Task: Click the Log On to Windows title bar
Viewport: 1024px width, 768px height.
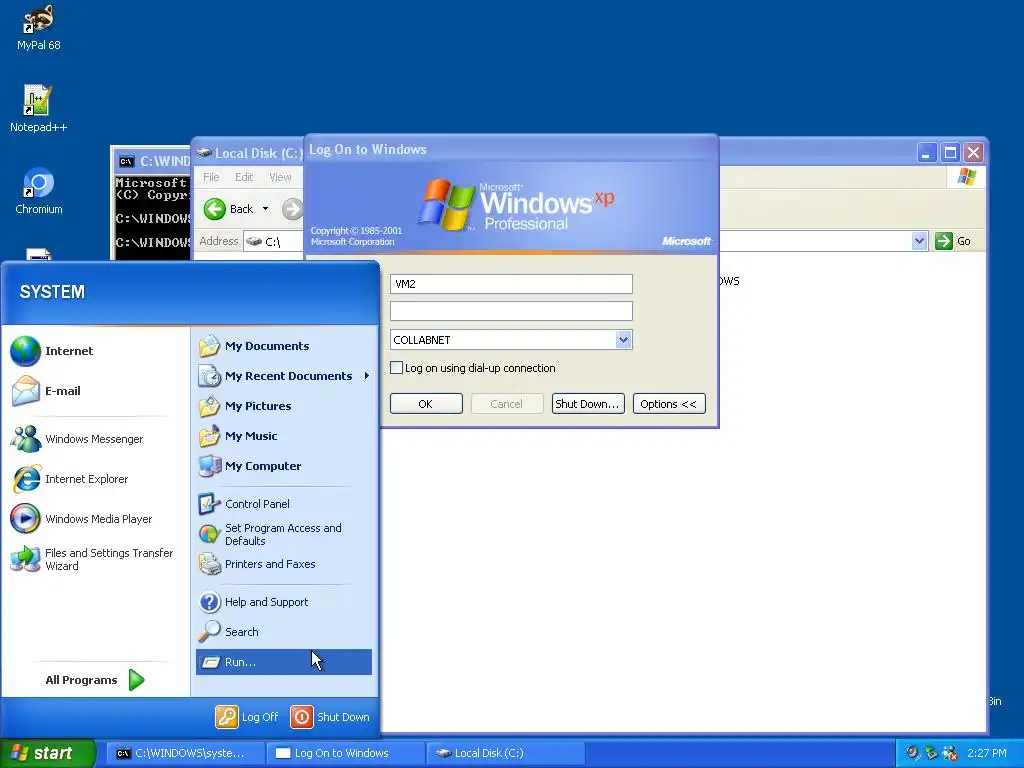Action: [511, 150]
